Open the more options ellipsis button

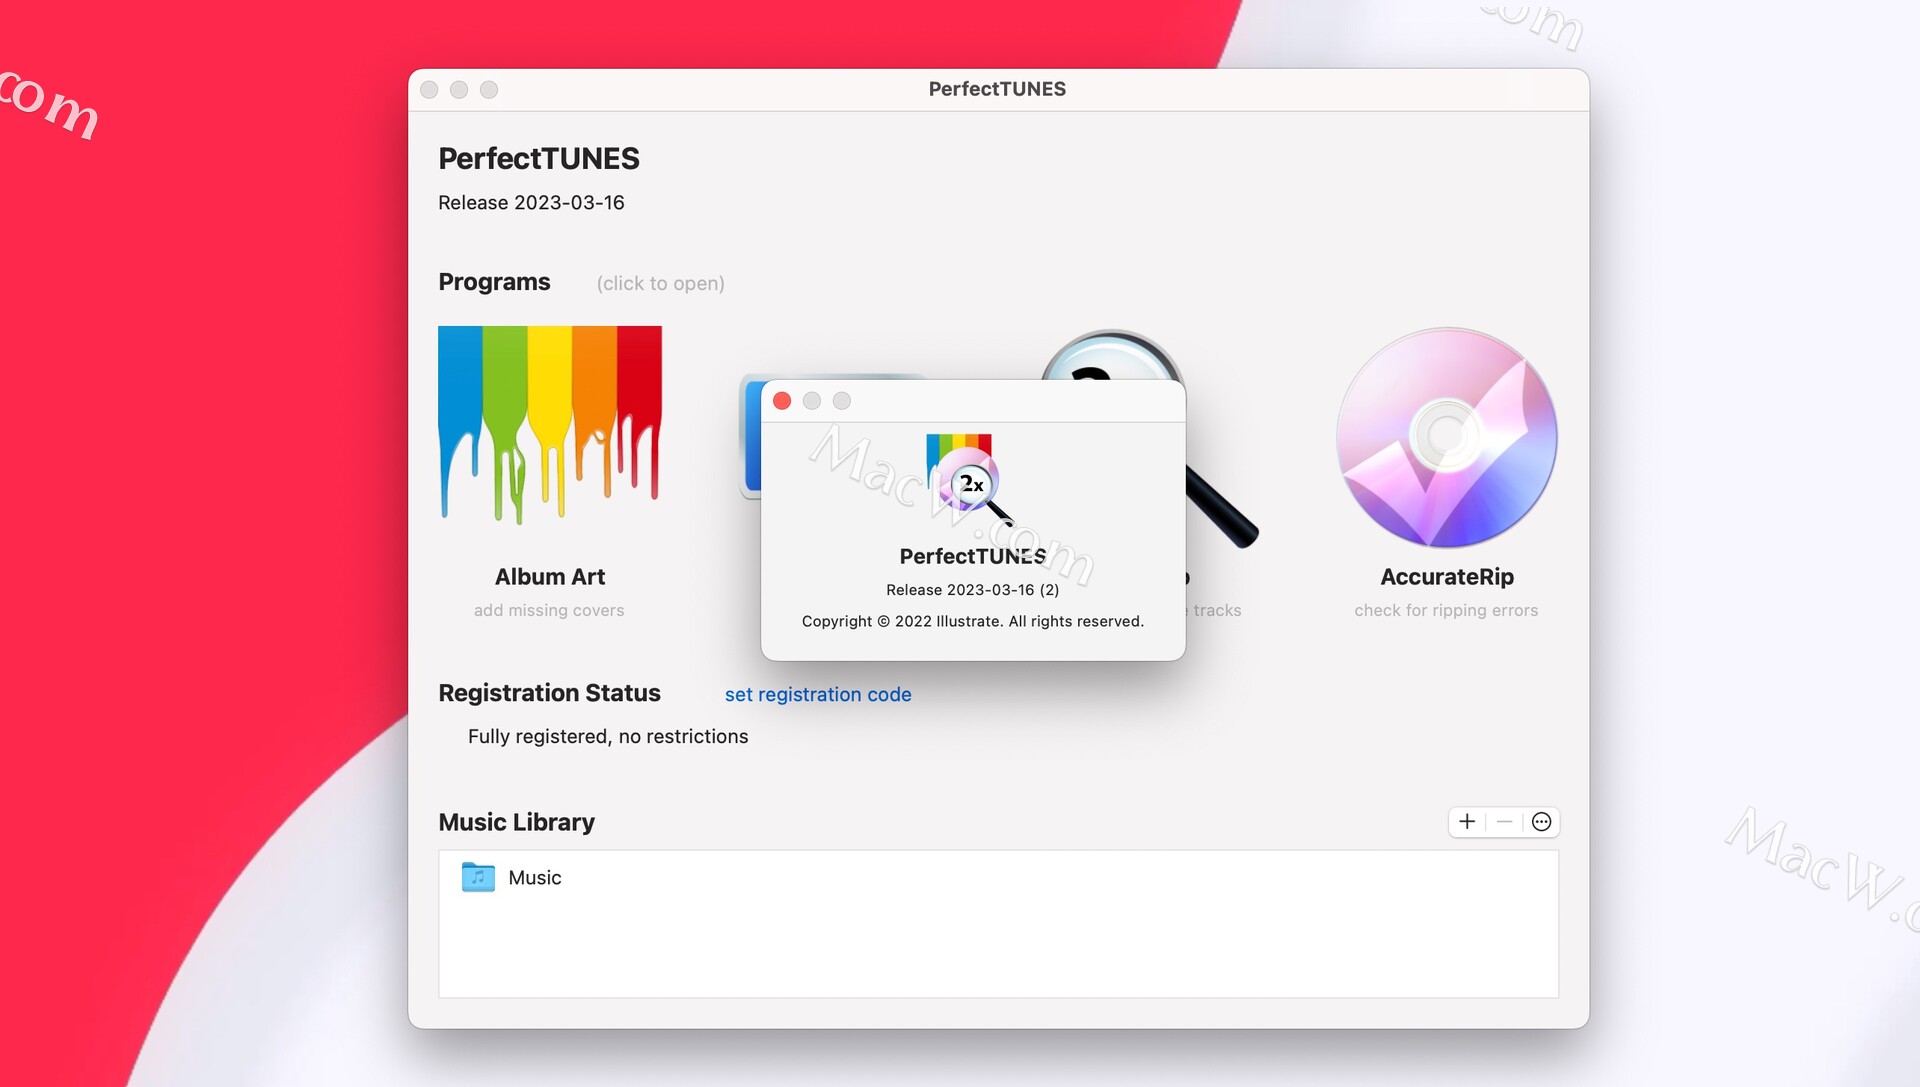point(1541,822)
